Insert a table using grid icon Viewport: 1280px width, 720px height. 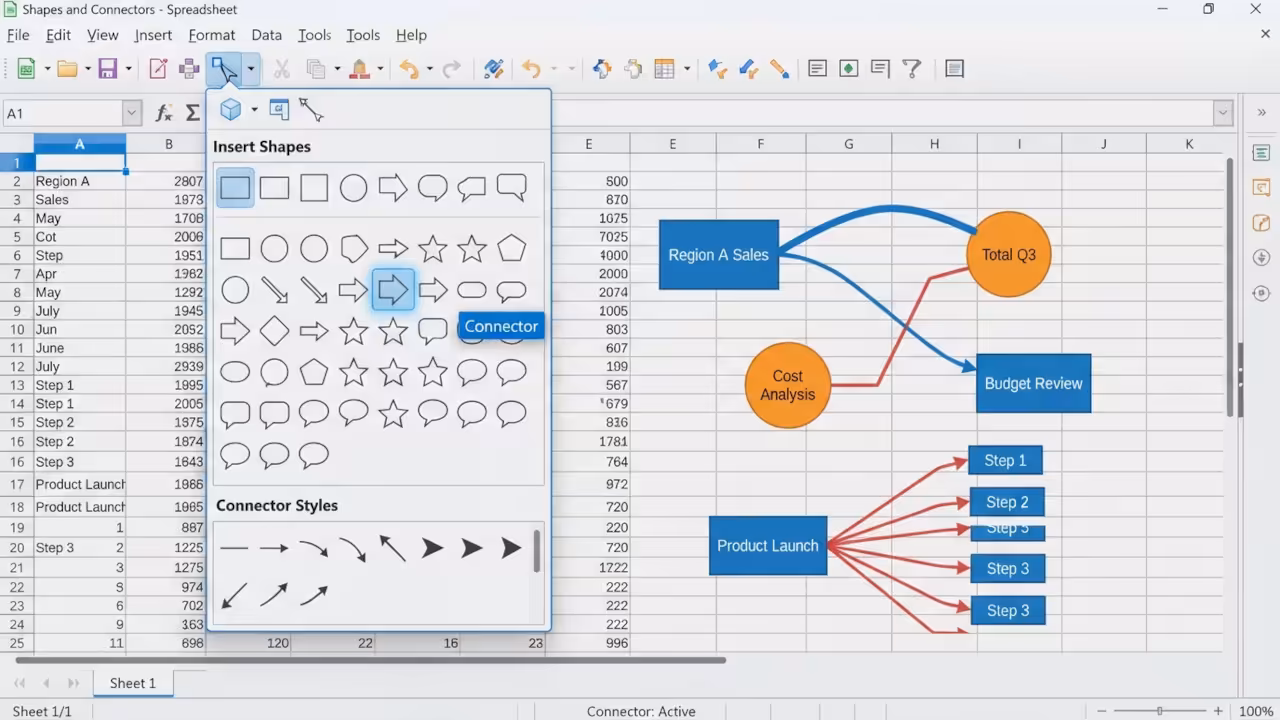[x=665, y=69]
